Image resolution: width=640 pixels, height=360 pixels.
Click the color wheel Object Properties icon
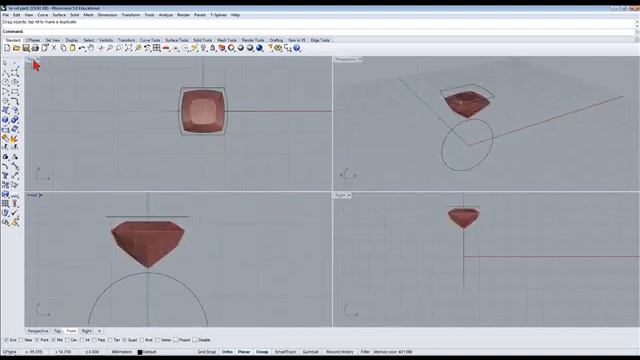(x=231, y=48)
